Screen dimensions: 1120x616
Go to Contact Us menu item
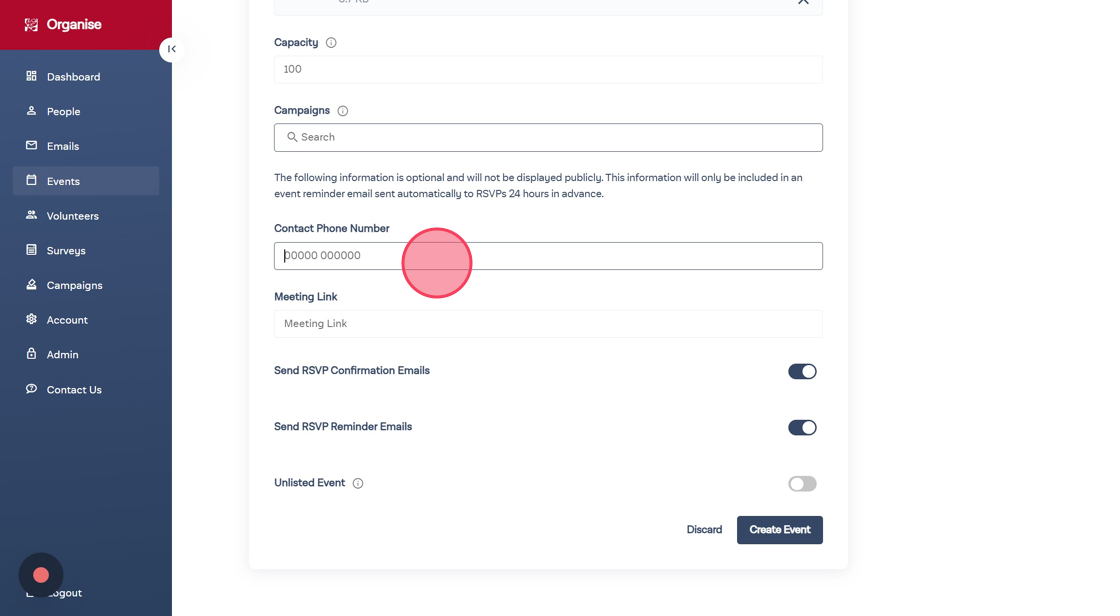pos(73,390)
